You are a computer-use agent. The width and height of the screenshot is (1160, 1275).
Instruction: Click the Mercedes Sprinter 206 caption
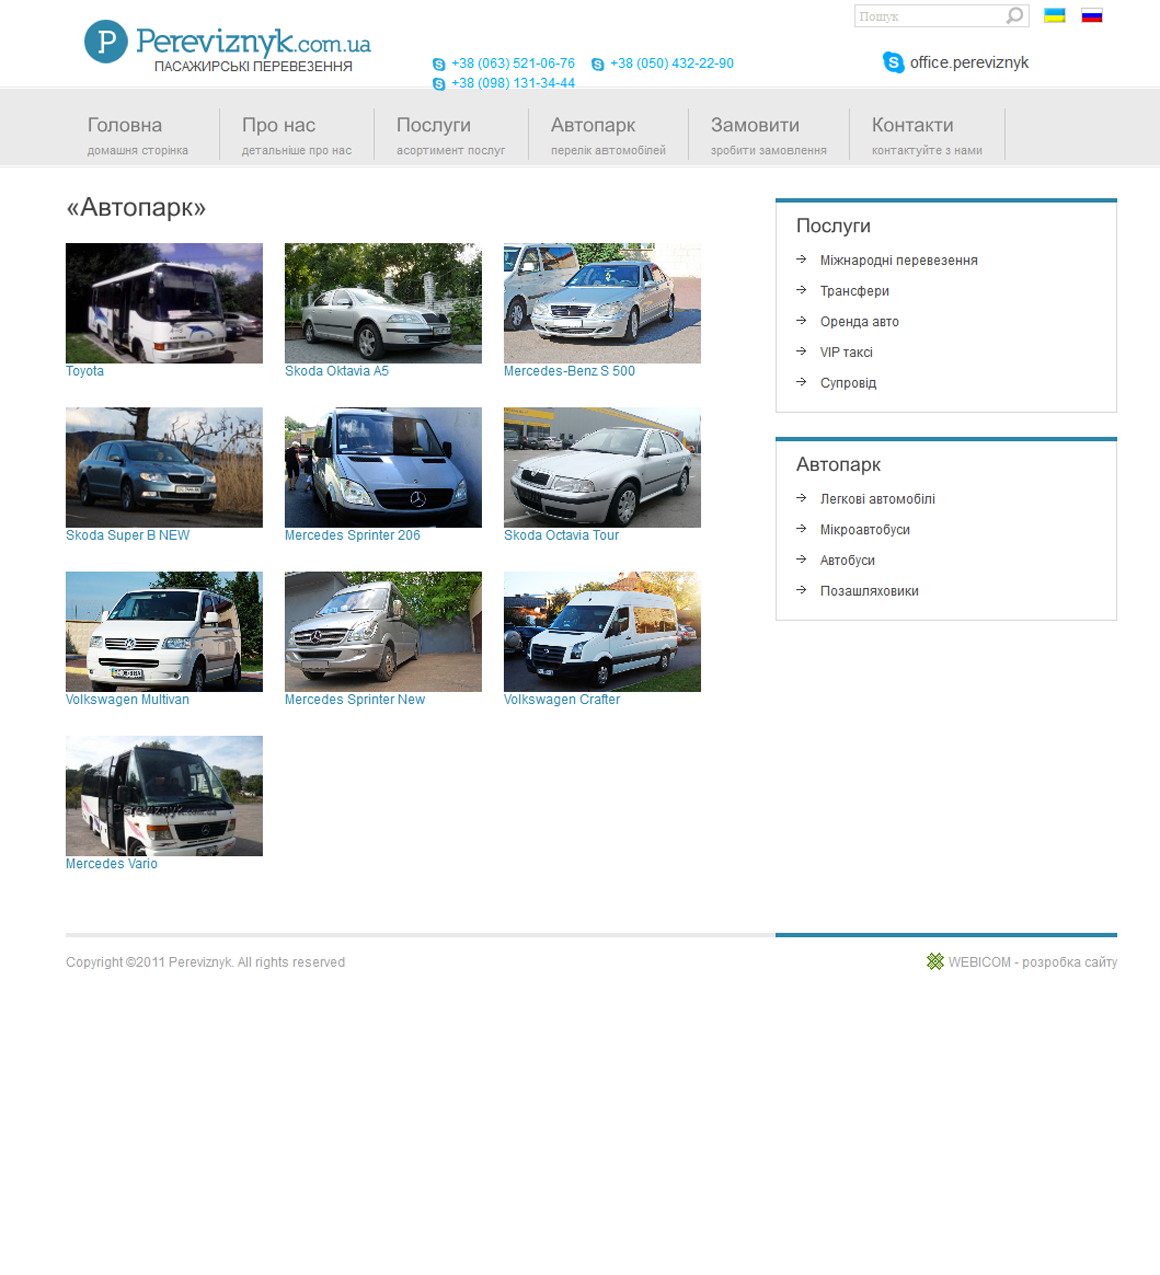coord(352,535)
